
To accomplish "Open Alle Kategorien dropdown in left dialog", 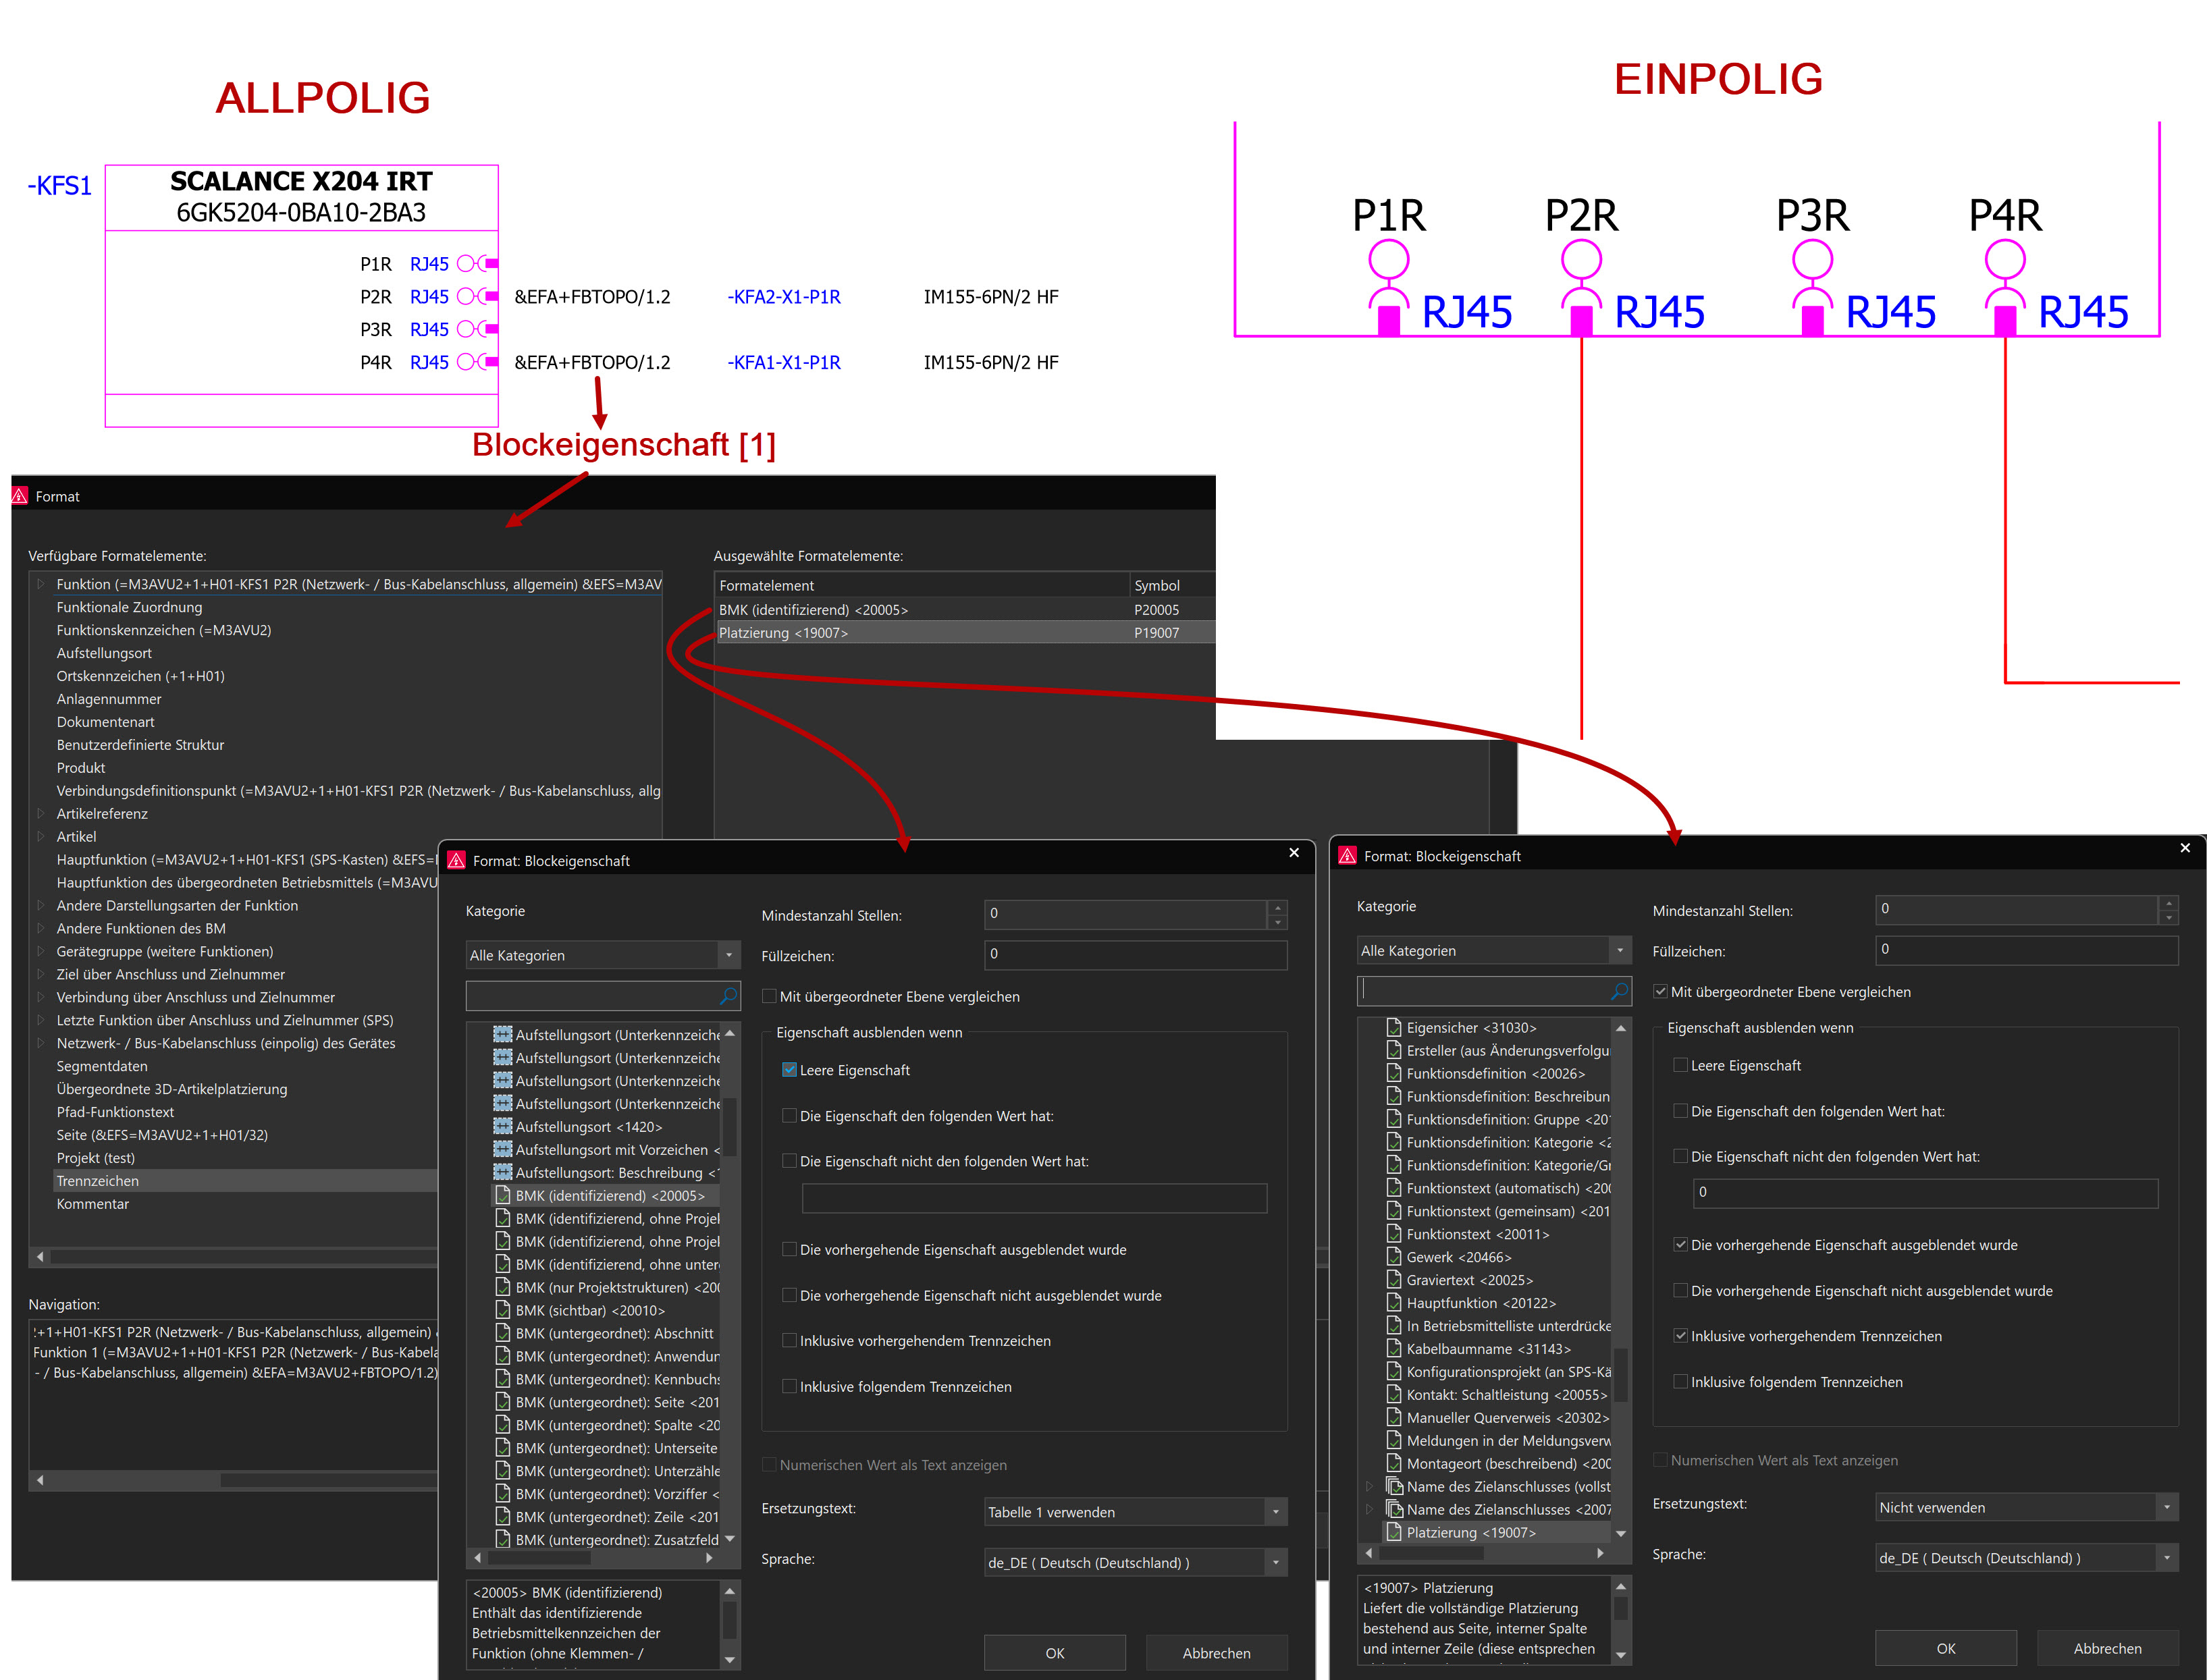I will coord(603,955).
